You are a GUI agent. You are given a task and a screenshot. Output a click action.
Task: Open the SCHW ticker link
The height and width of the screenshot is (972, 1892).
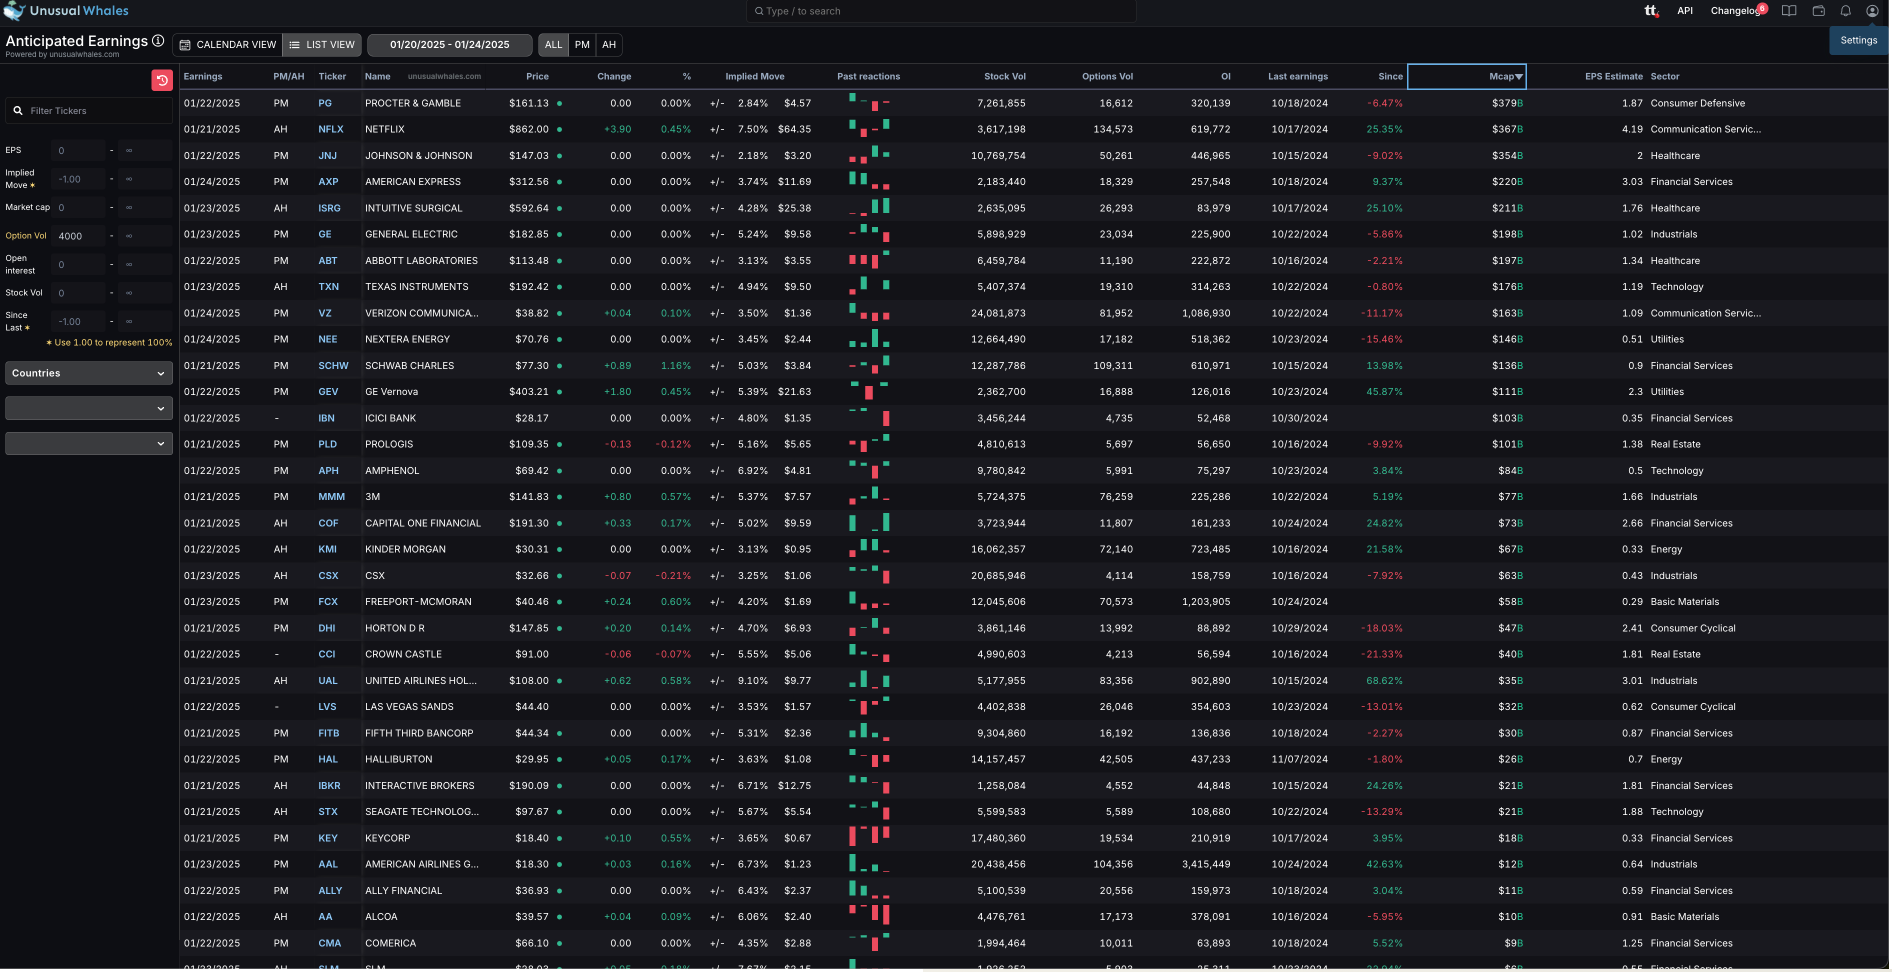click(x=333, y=366)
